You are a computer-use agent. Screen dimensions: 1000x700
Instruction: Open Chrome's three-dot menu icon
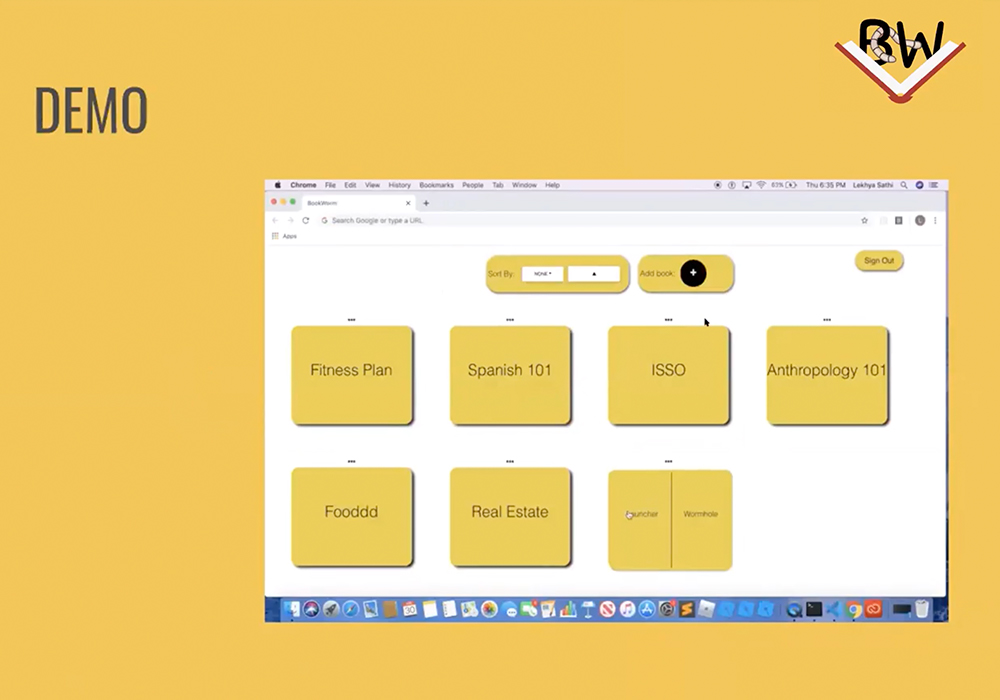(935, 220)
